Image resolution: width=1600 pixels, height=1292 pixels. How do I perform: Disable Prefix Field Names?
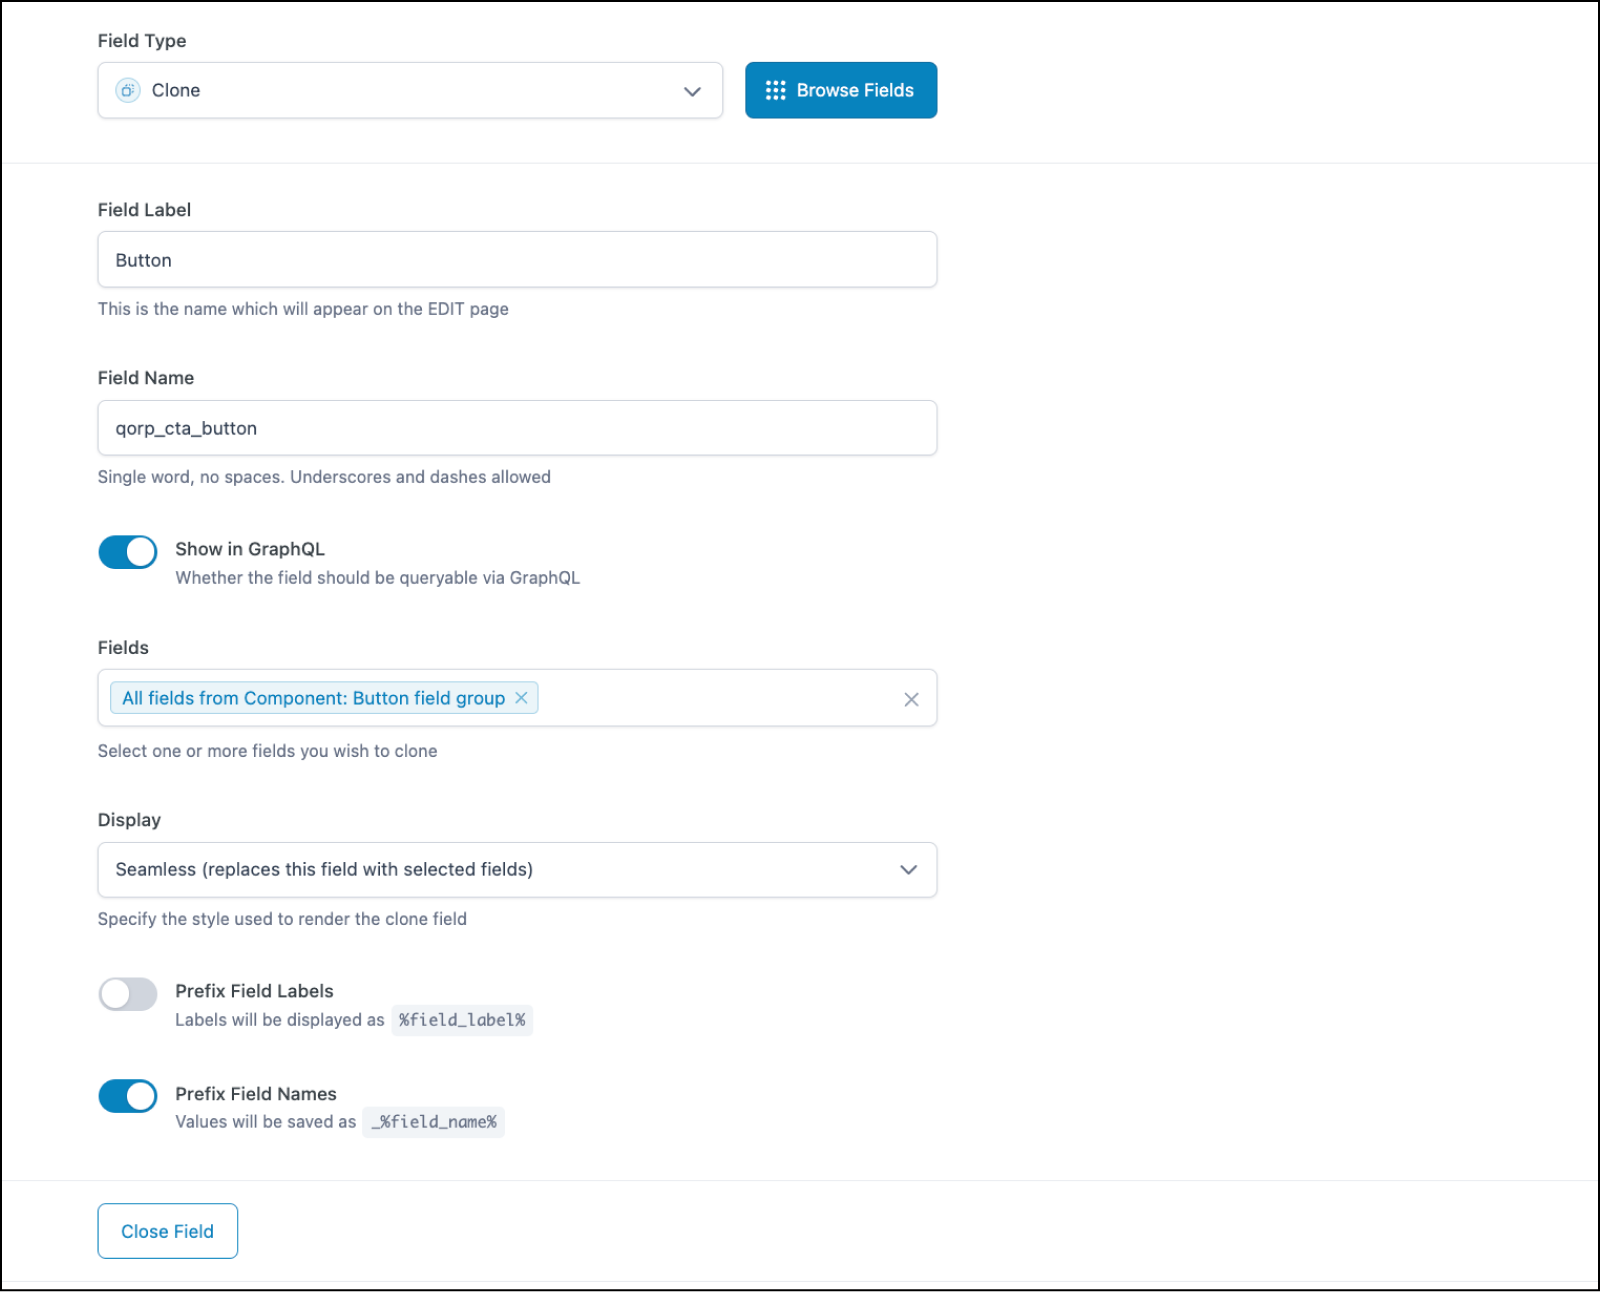pos(127,1096)
